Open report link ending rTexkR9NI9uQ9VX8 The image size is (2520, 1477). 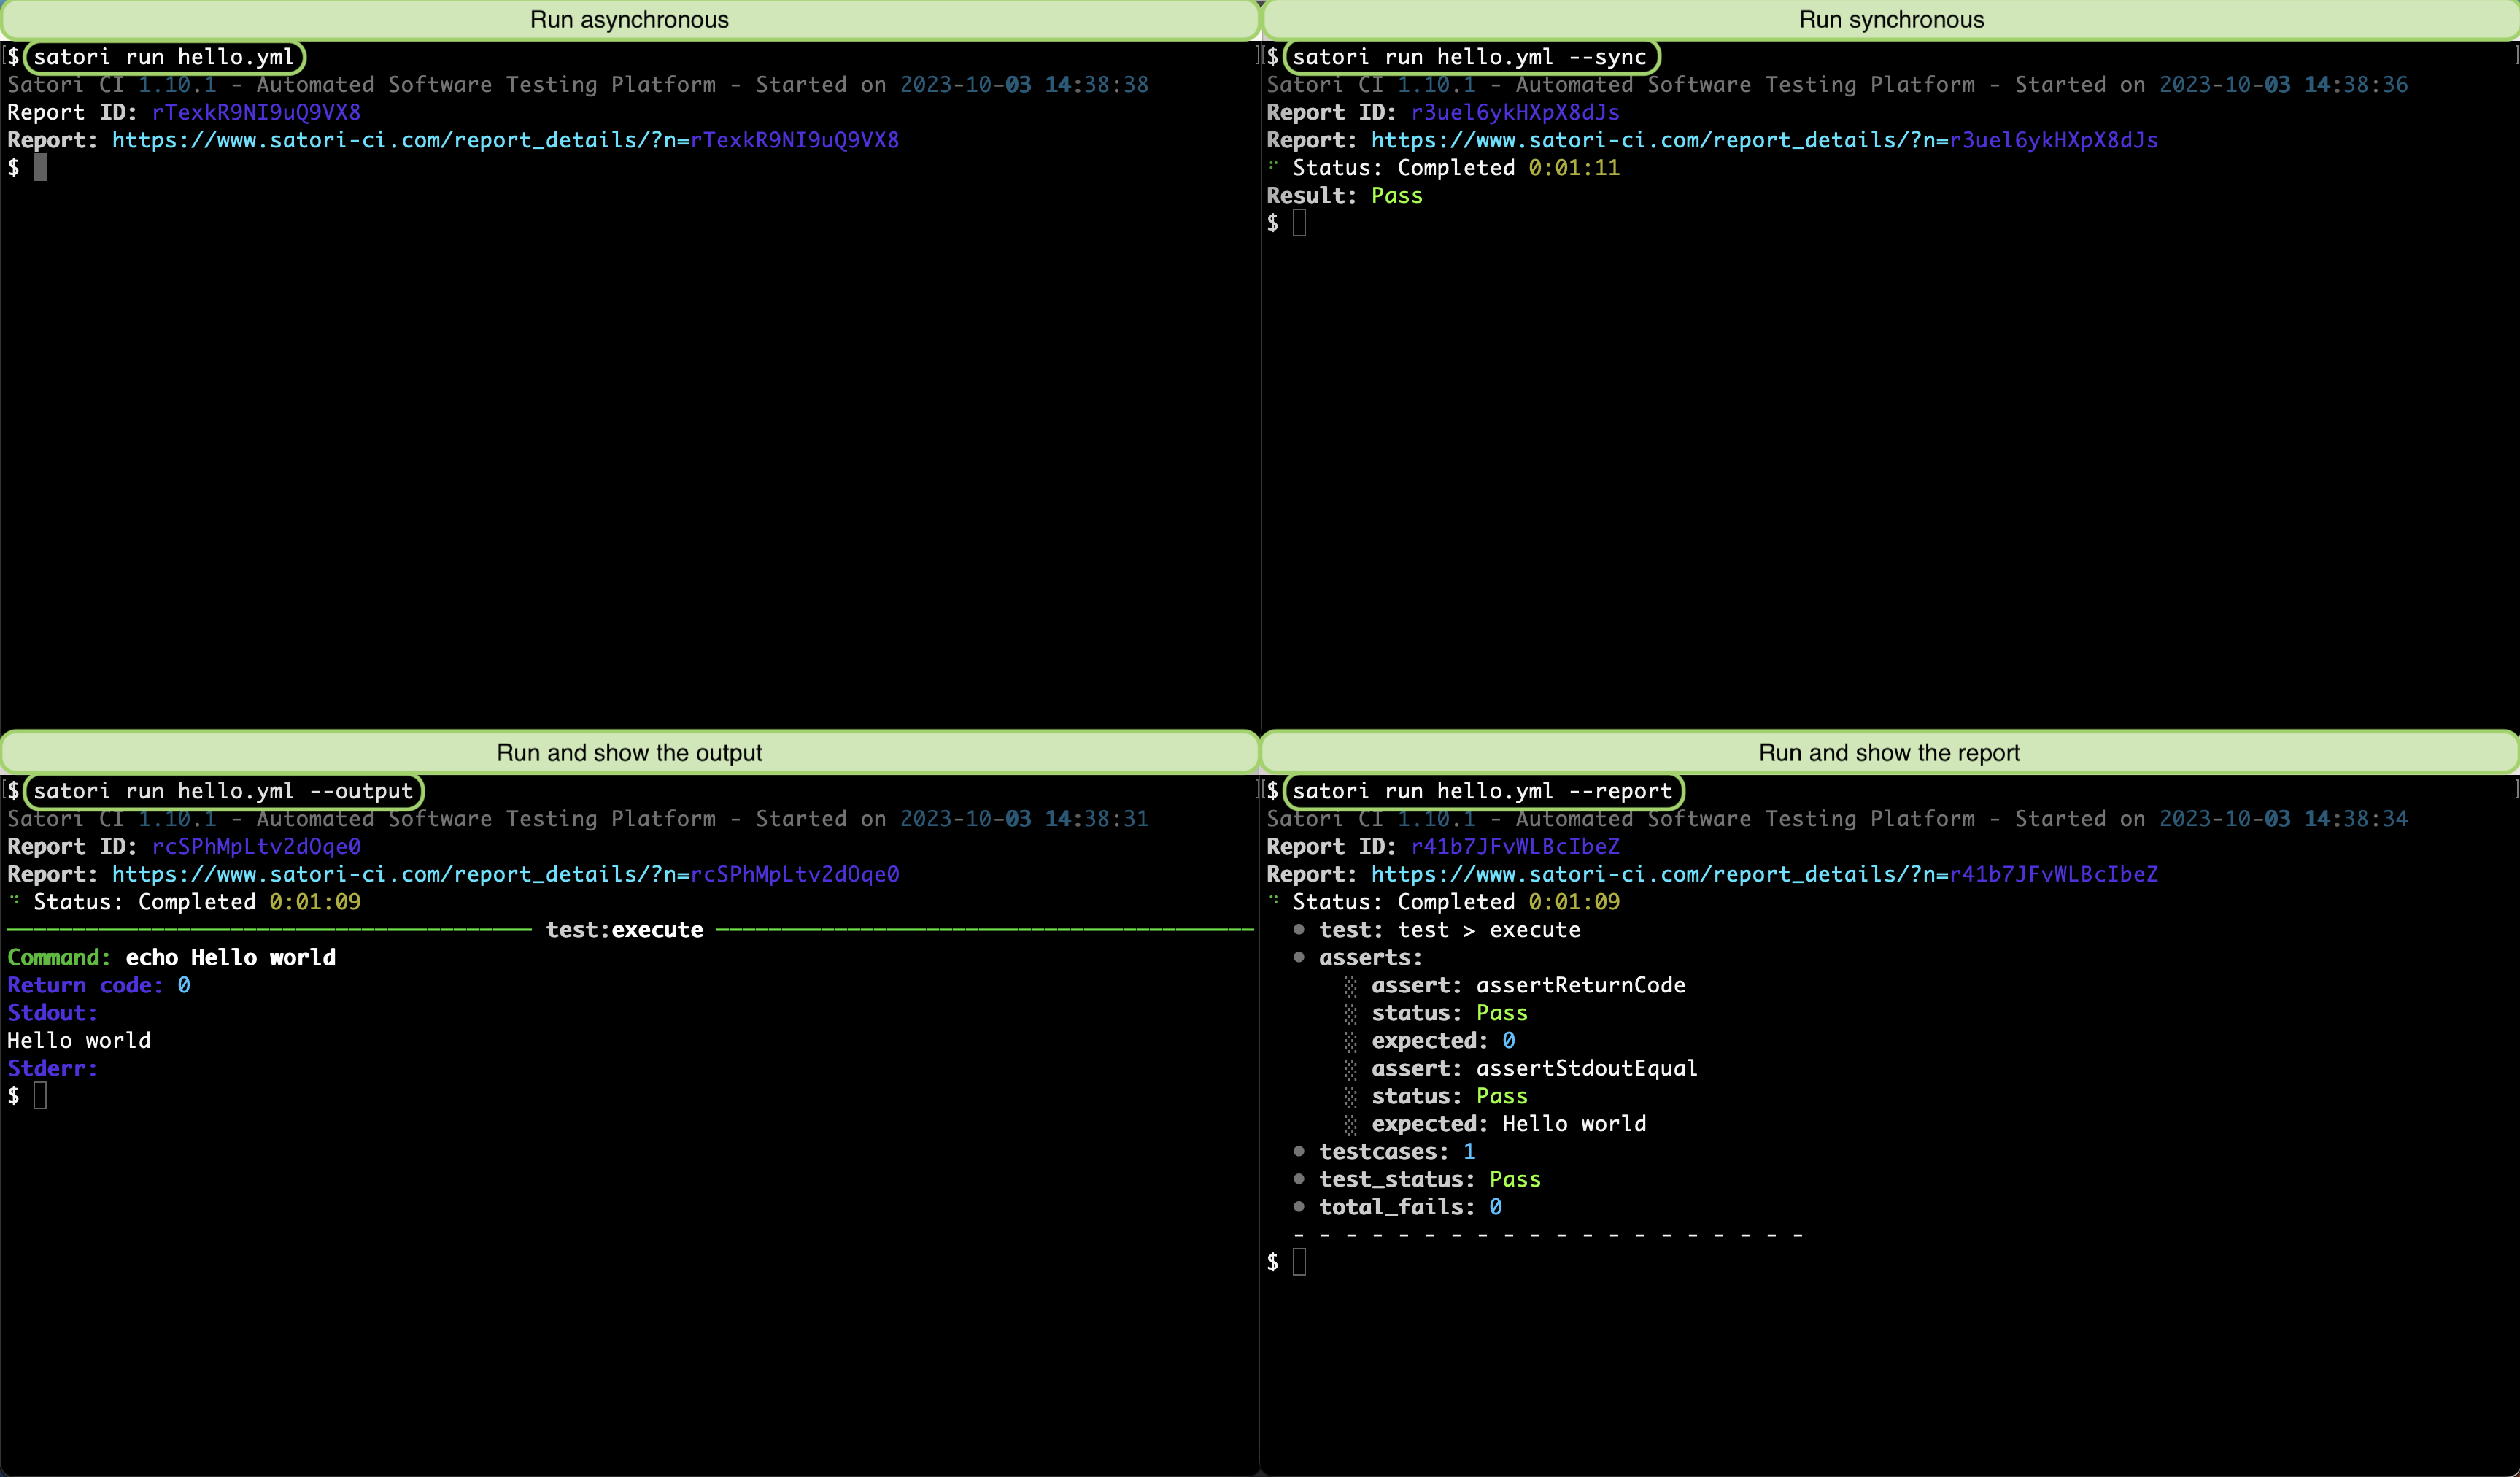tap(505, 140)
